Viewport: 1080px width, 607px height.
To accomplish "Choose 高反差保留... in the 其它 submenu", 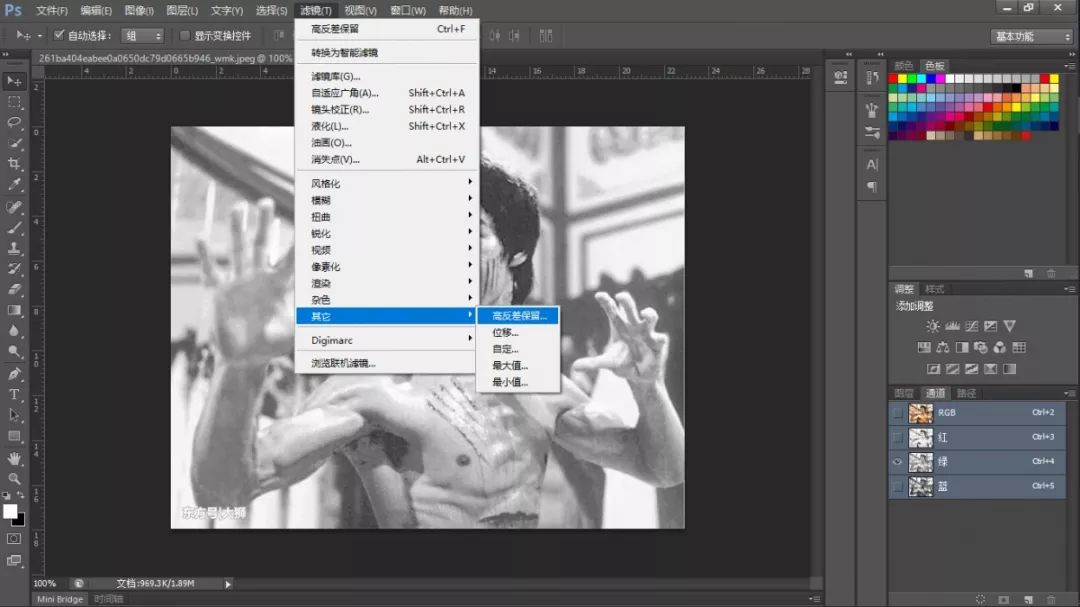I will (x=518, y=316).
